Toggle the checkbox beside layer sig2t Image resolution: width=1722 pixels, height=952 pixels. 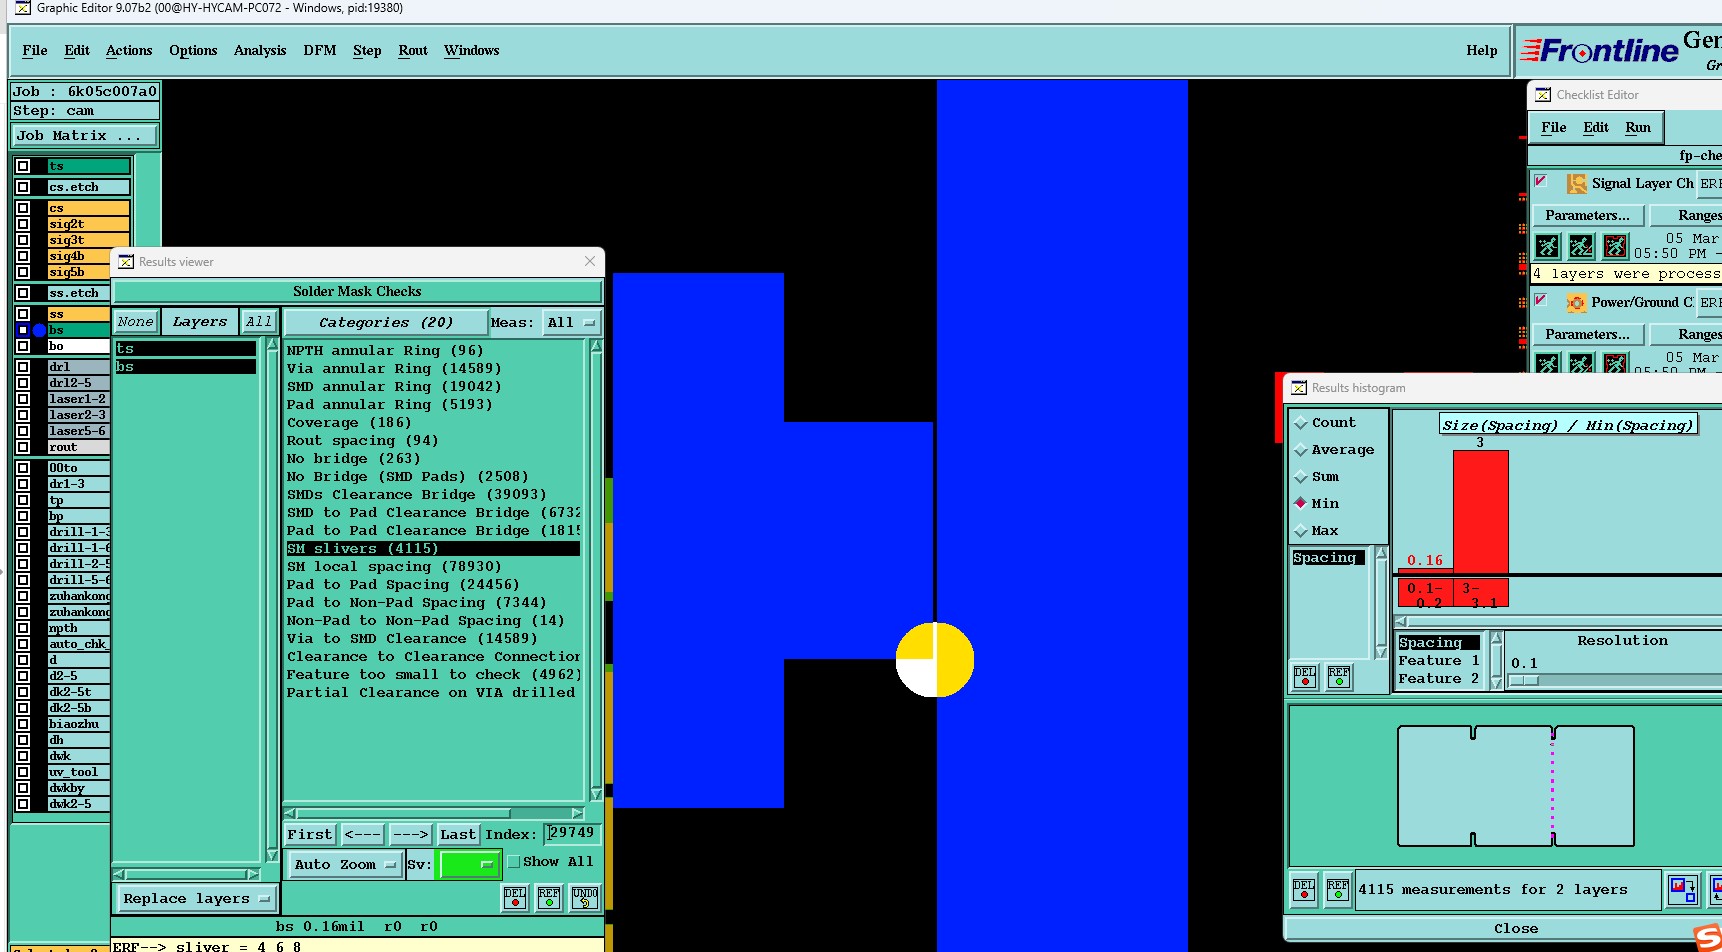tap(23, 224)
